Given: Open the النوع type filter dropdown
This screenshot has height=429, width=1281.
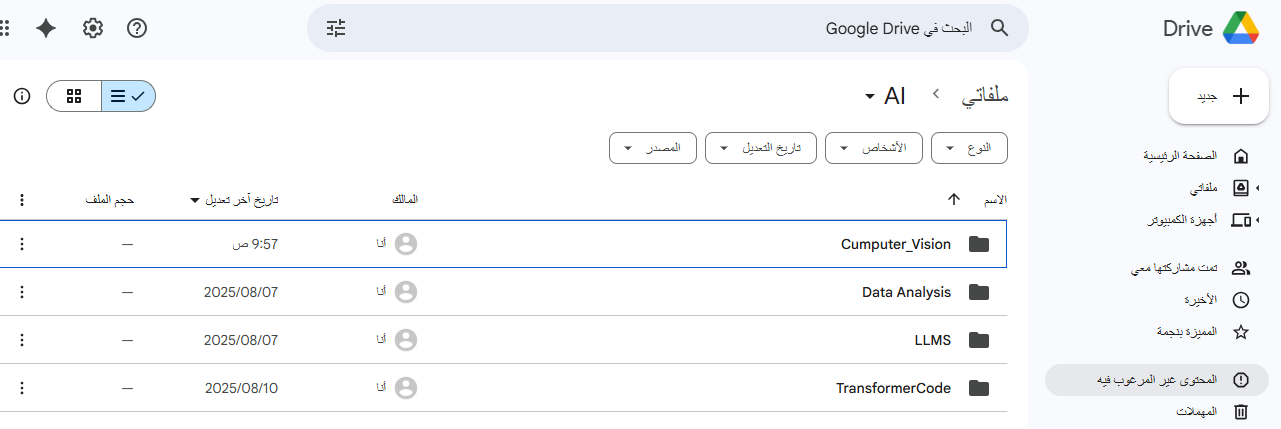Looking at the screenshot, I should [969, 148].
